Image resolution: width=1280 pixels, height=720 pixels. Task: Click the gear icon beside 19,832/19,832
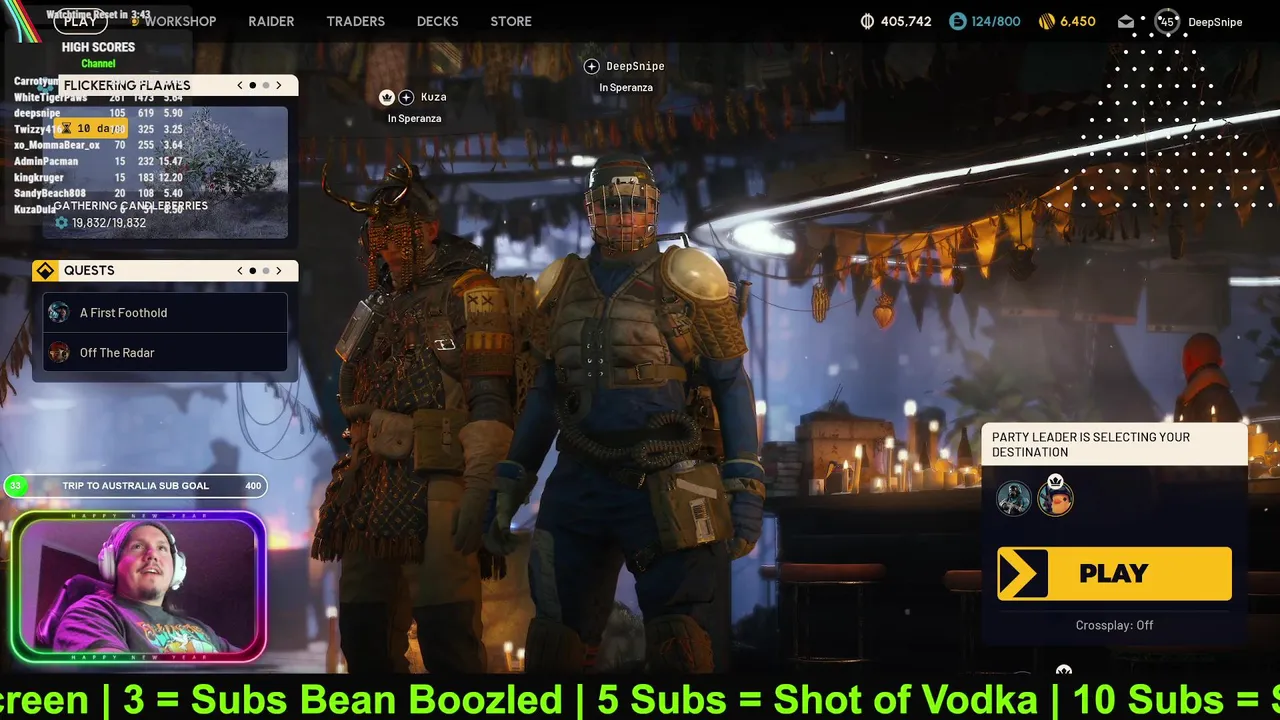(61, 223)
